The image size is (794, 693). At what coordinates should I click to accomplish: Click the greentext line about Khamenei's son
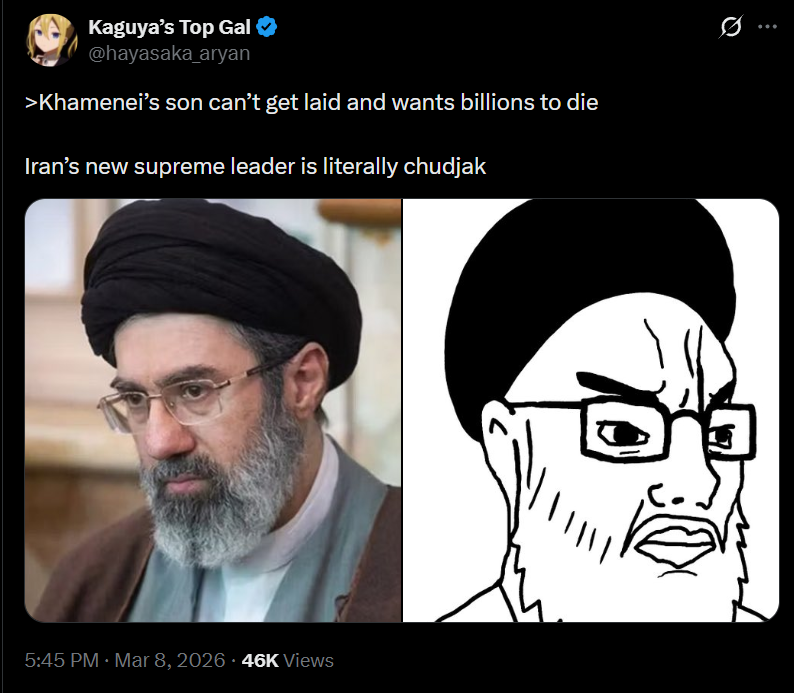(x=311, y=103)
